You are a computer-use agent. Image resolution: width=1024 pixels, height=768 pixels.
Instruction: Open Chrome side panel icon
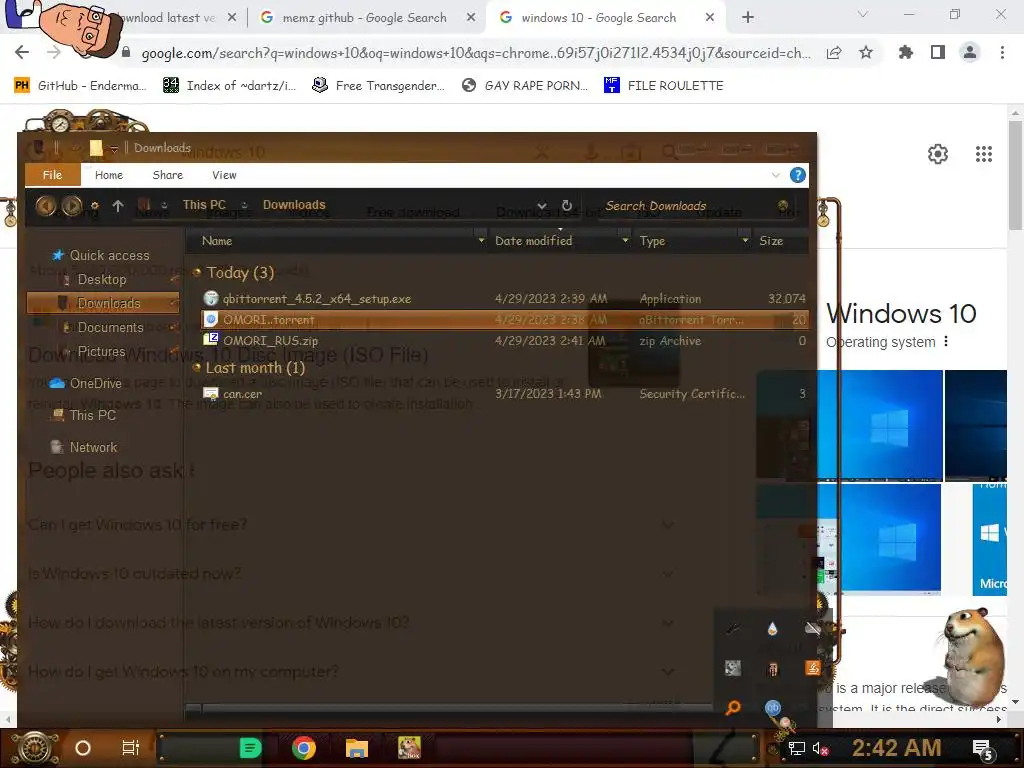938,52
